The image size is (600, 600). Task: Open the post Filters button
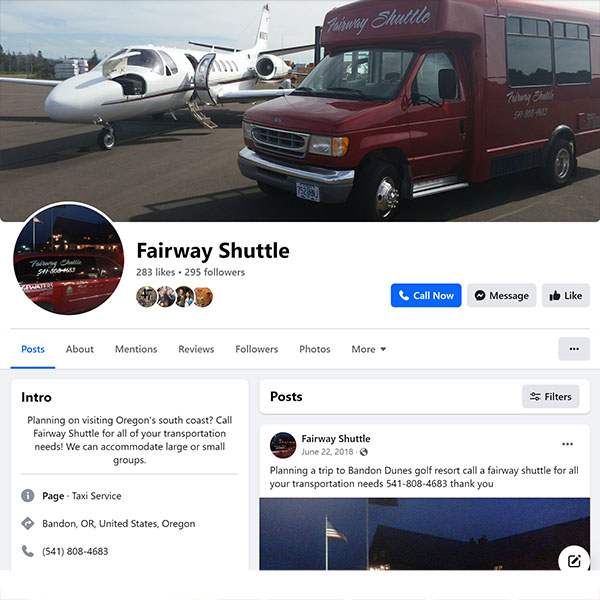(x=550, y=396)
